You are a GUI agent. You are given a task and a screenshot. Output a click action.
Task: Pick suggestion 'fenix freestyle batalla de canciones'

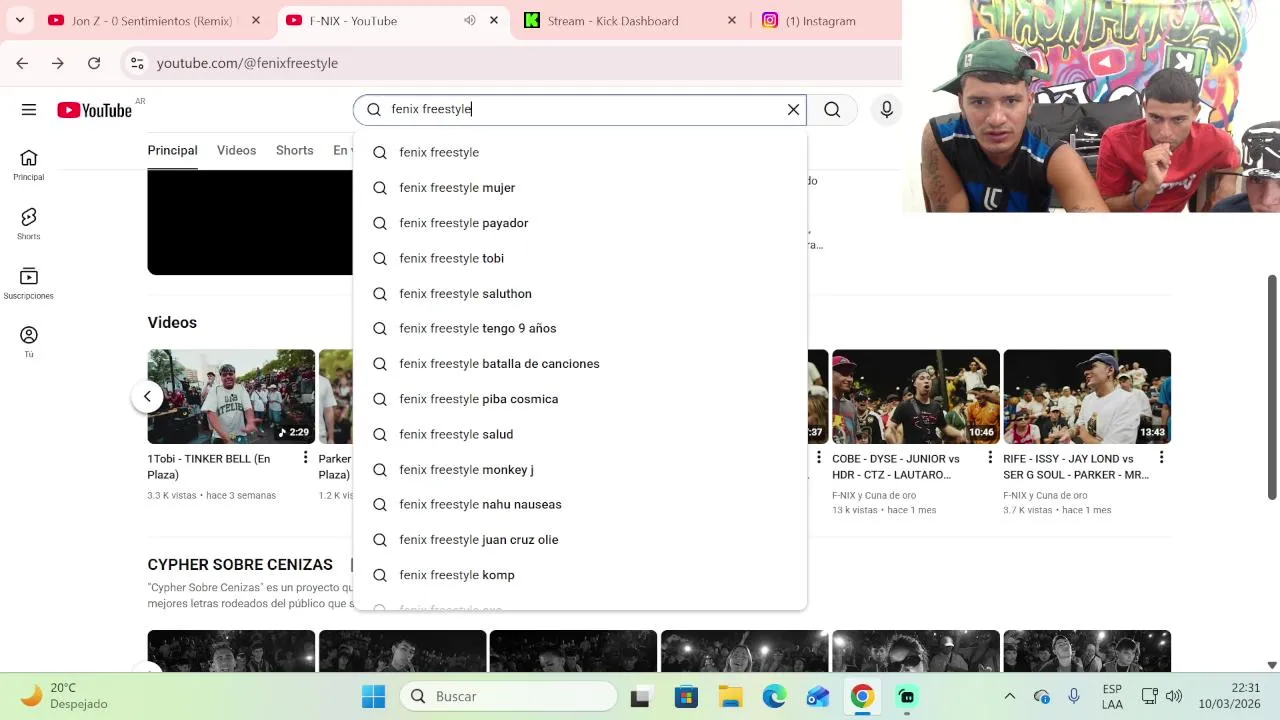[579, 363]
